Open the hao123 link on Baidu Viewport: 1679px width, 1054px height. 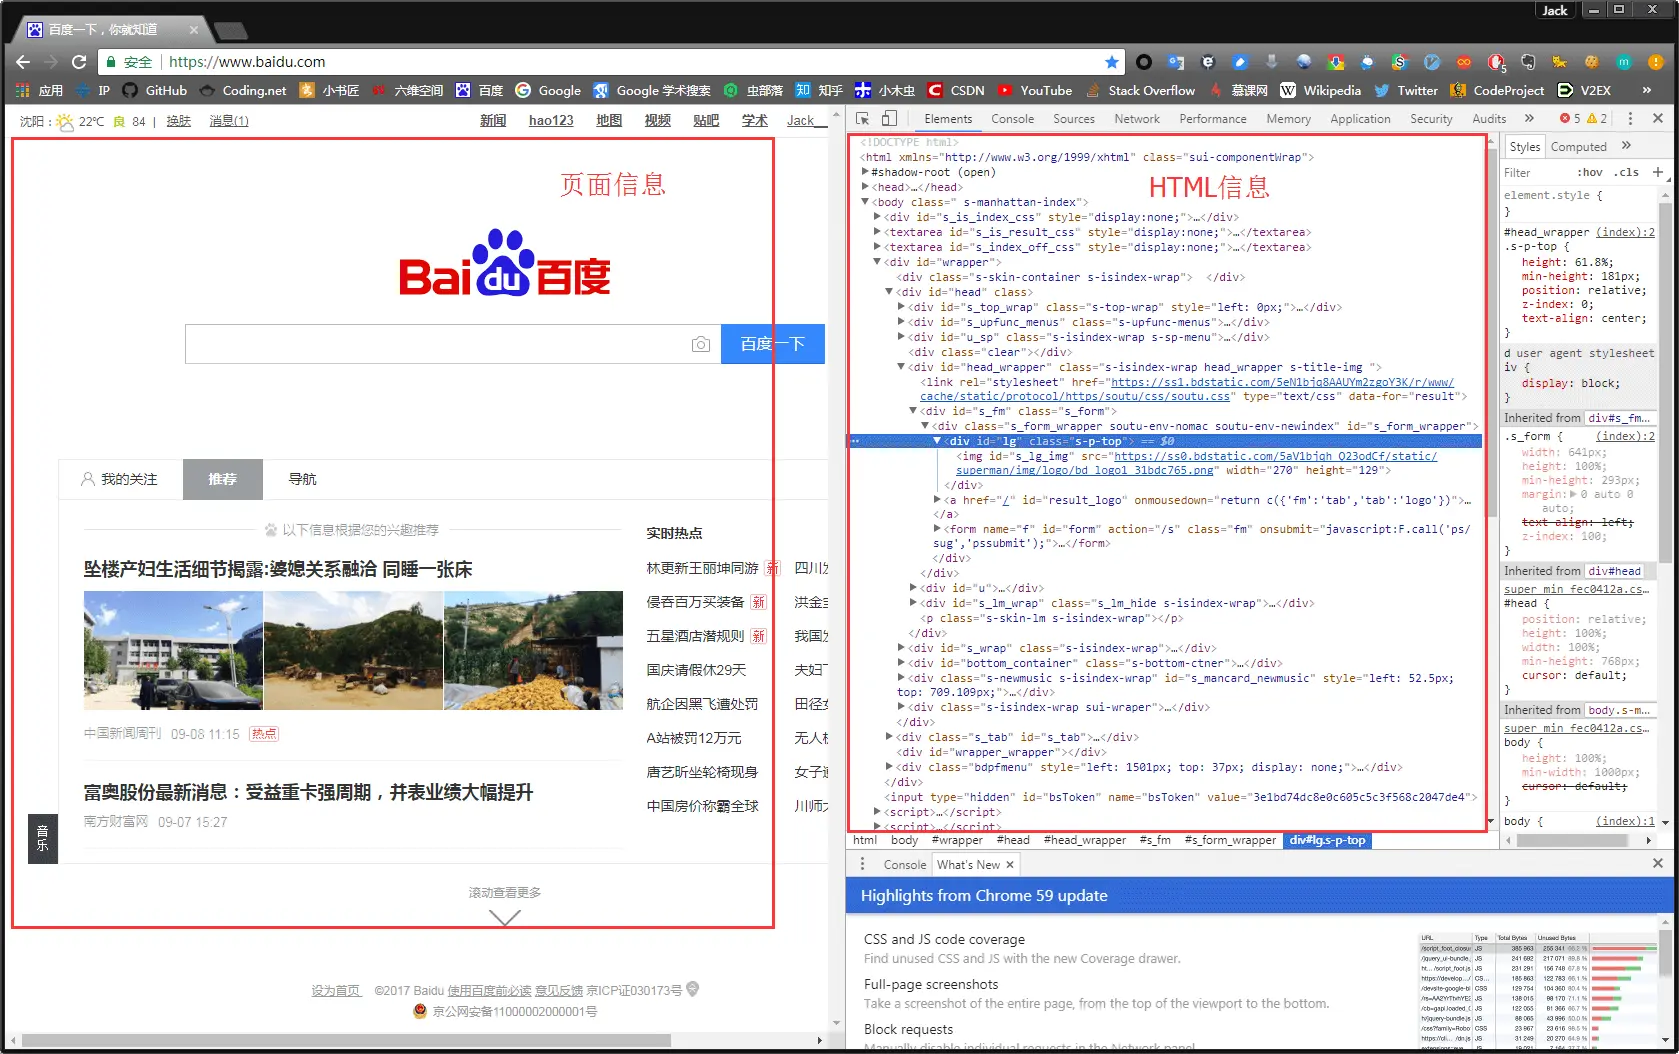pyautogui.click(x=551, y=120)
